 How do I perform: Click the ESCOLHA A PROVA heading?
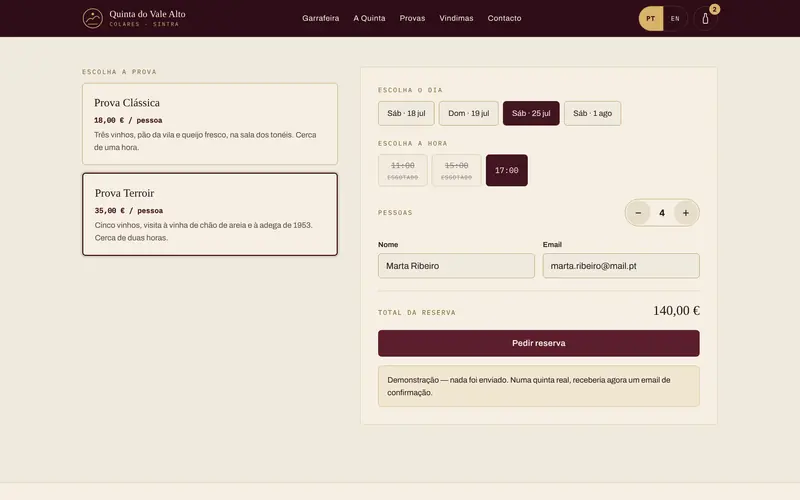119,72
